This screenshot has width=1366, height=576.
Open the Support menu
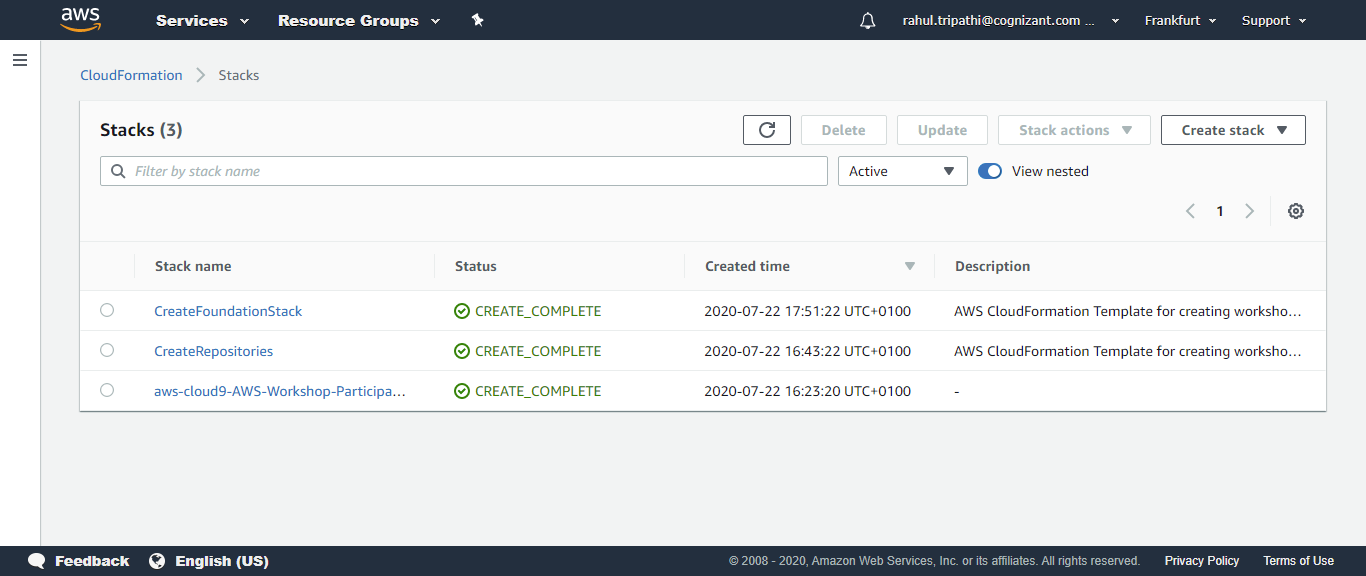tap(1274, 20)
